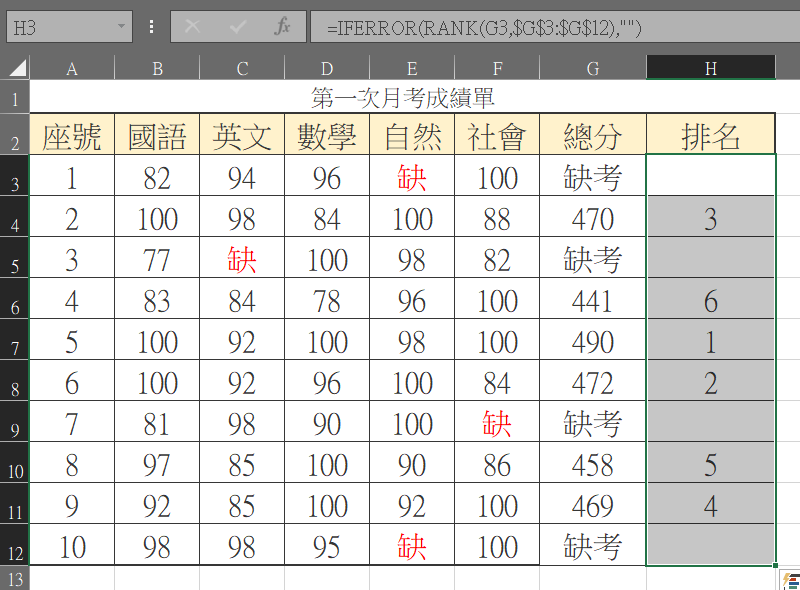Click total score cell 470
Viewport: 800px width, 590px height.
(x=593, y=216)
